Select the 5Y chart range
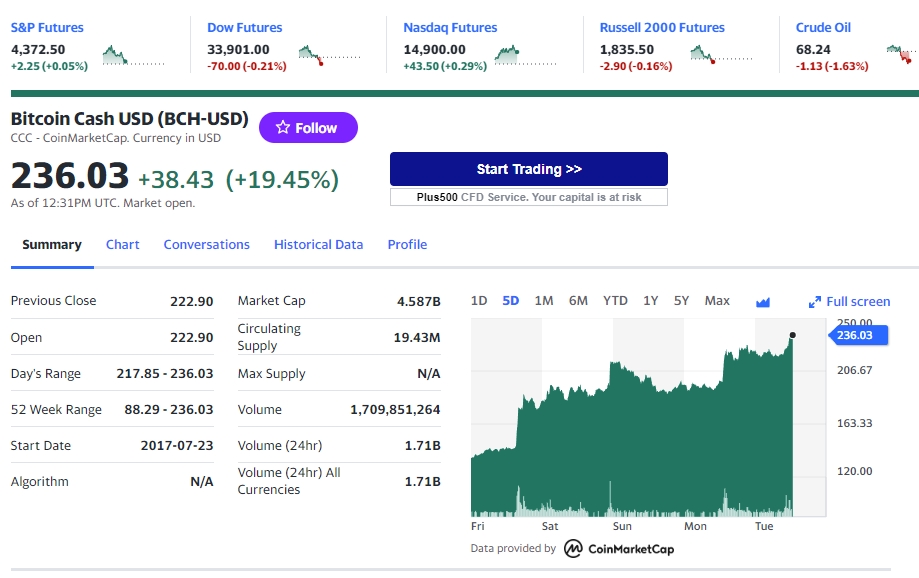The width and height of the screenshot is (919, 578). [x=681, y=301]
